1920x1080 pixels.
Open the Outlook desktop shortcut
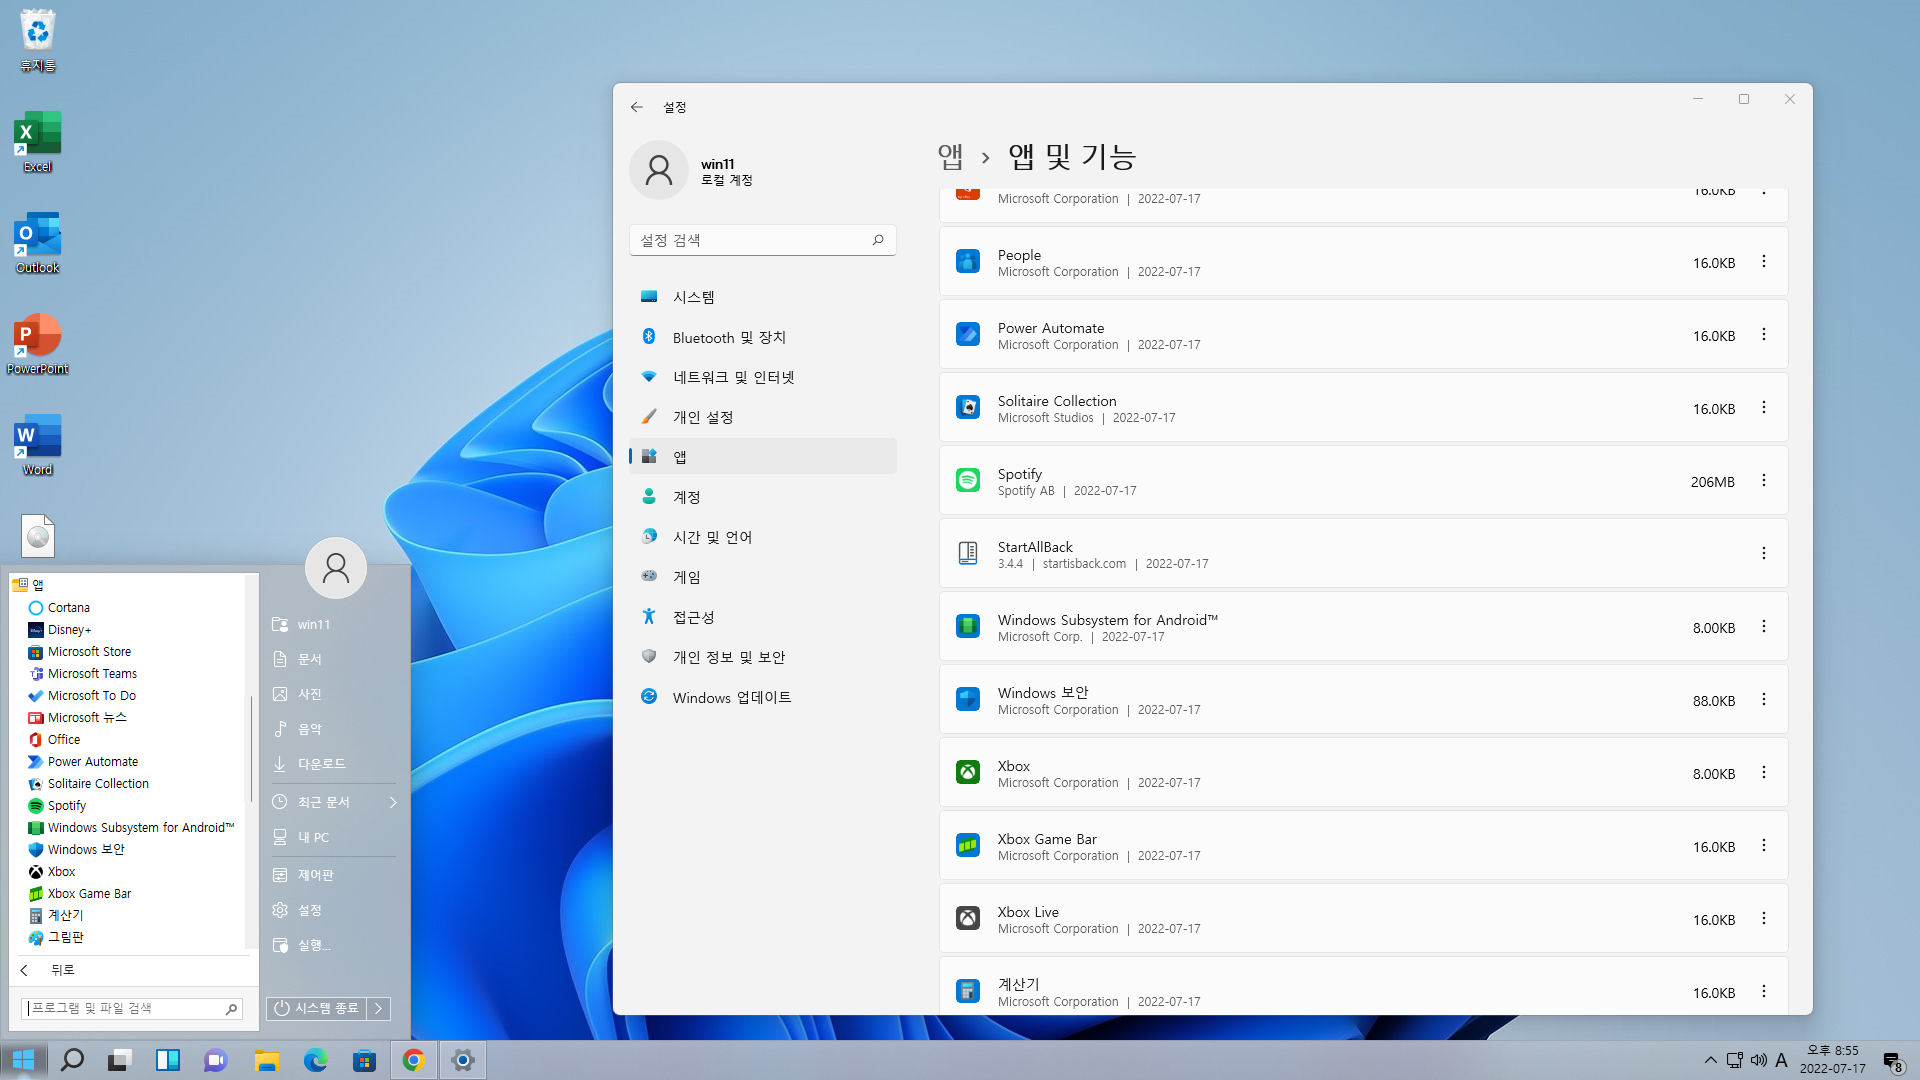(37, 243)
